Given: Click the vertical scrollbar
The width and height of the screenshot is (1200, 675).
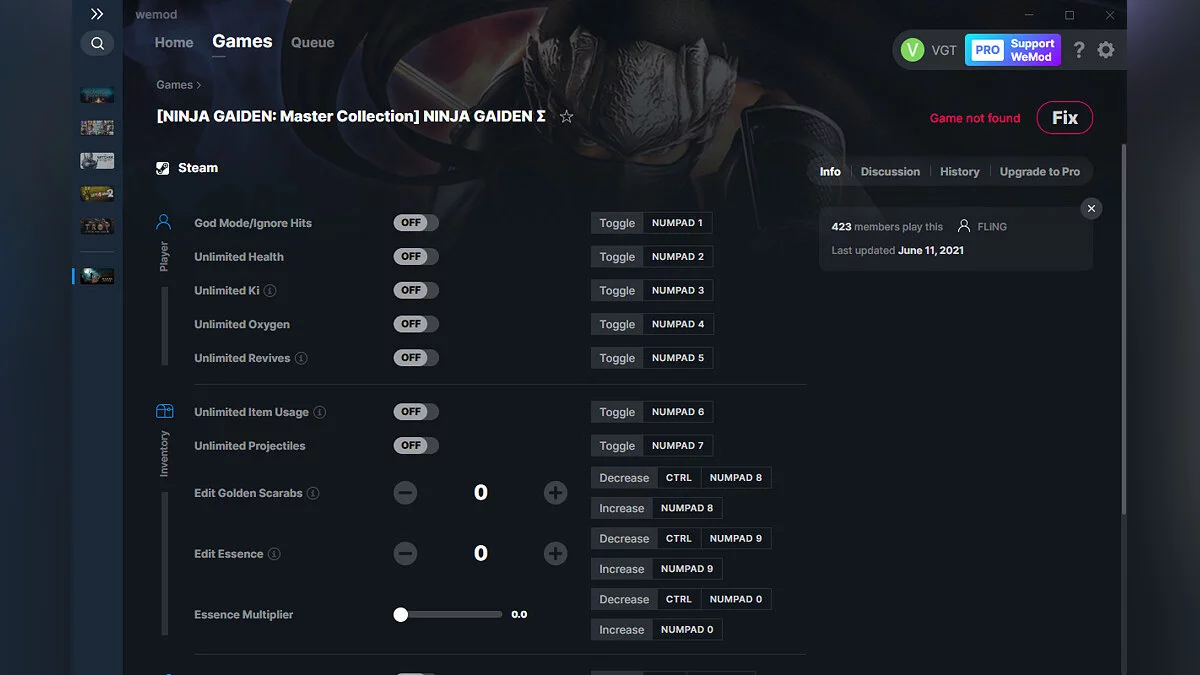Looking at the screenshot, I should tap(1124, 330).
